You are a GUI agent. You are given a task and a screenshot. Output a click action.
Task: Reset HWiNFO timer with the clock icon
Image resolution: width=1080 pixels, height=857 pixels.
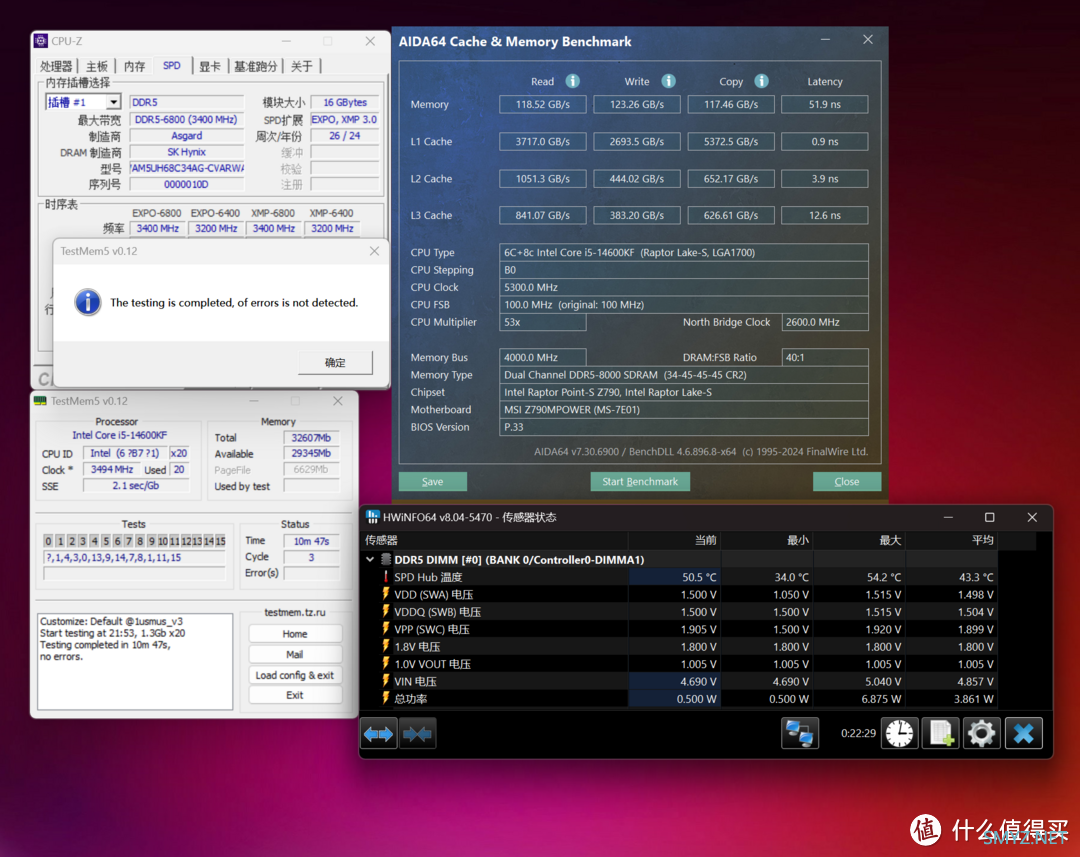pyautogui.click(x=900, y=733)
